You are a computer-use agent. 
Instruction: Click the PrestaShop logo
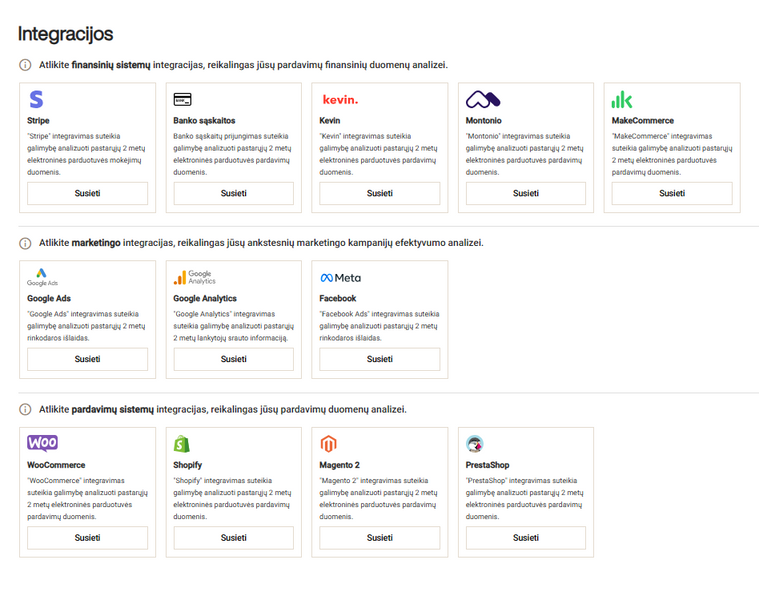[x=475, y=443]
